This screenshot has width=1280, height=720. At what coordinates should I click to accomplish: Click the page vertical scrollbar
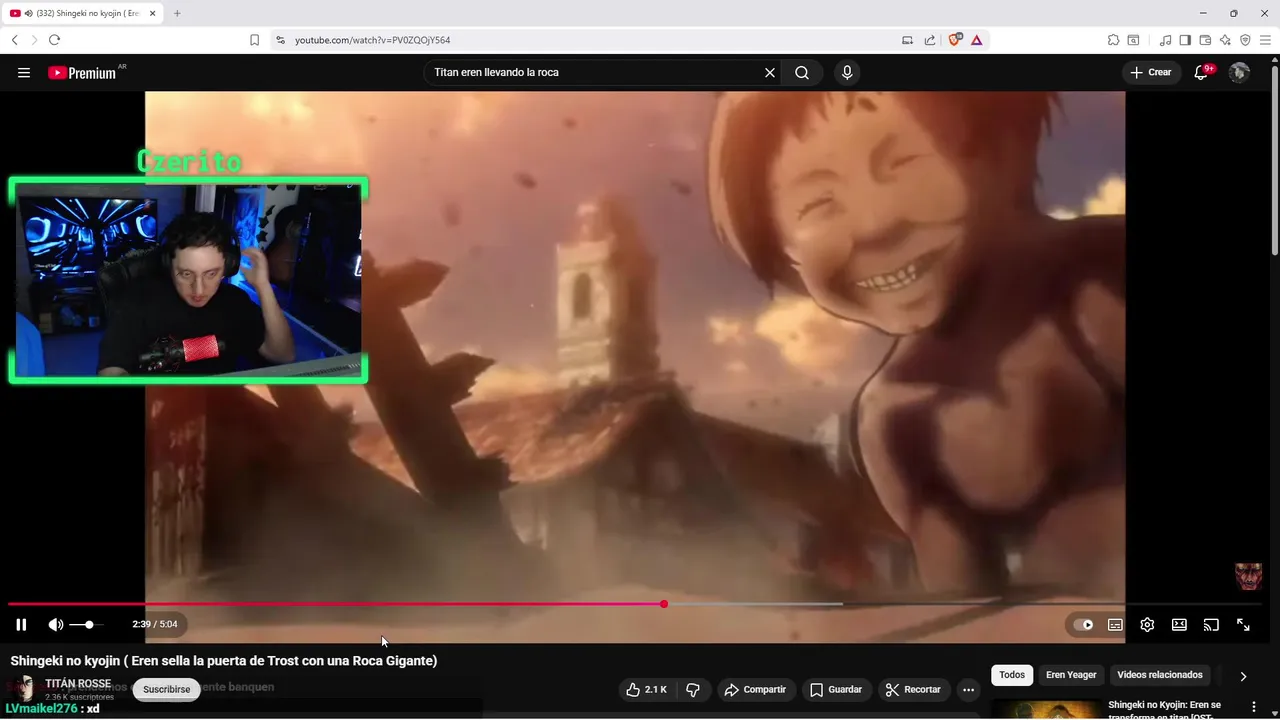(x=1274, y=160)
